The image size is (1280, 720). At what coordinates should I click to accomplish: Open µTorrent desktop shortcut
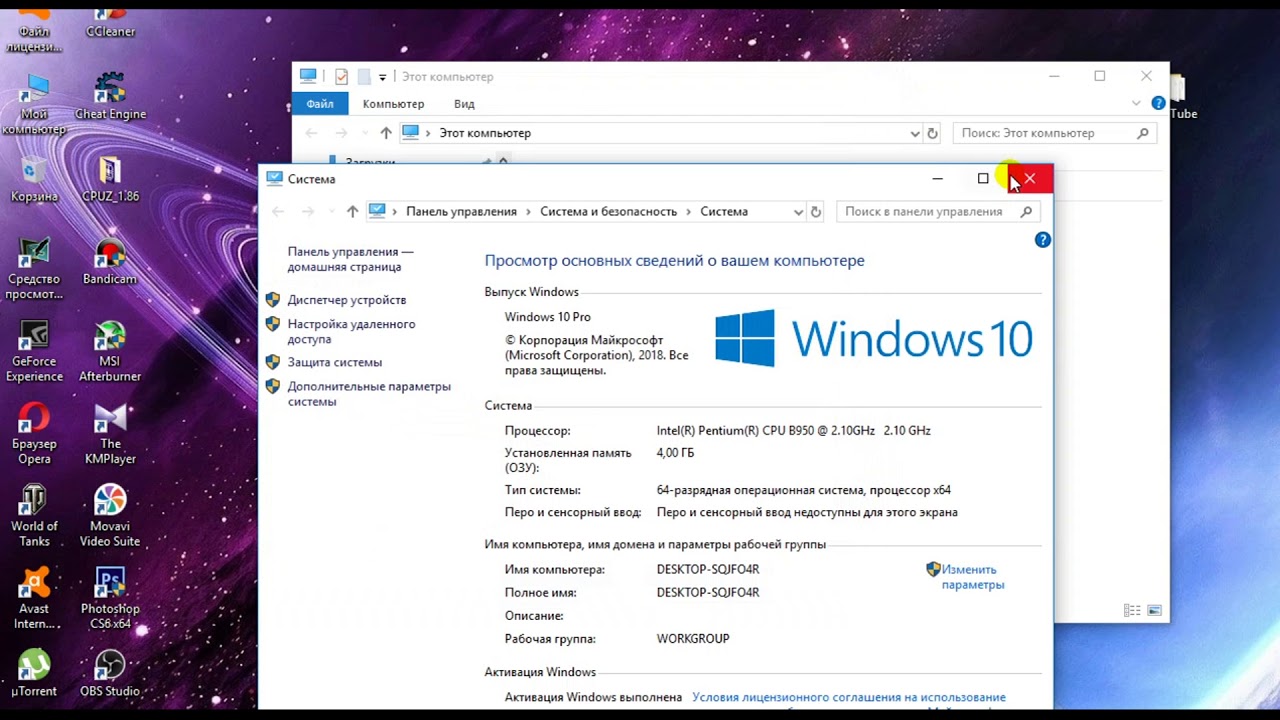tap(34, 673)
